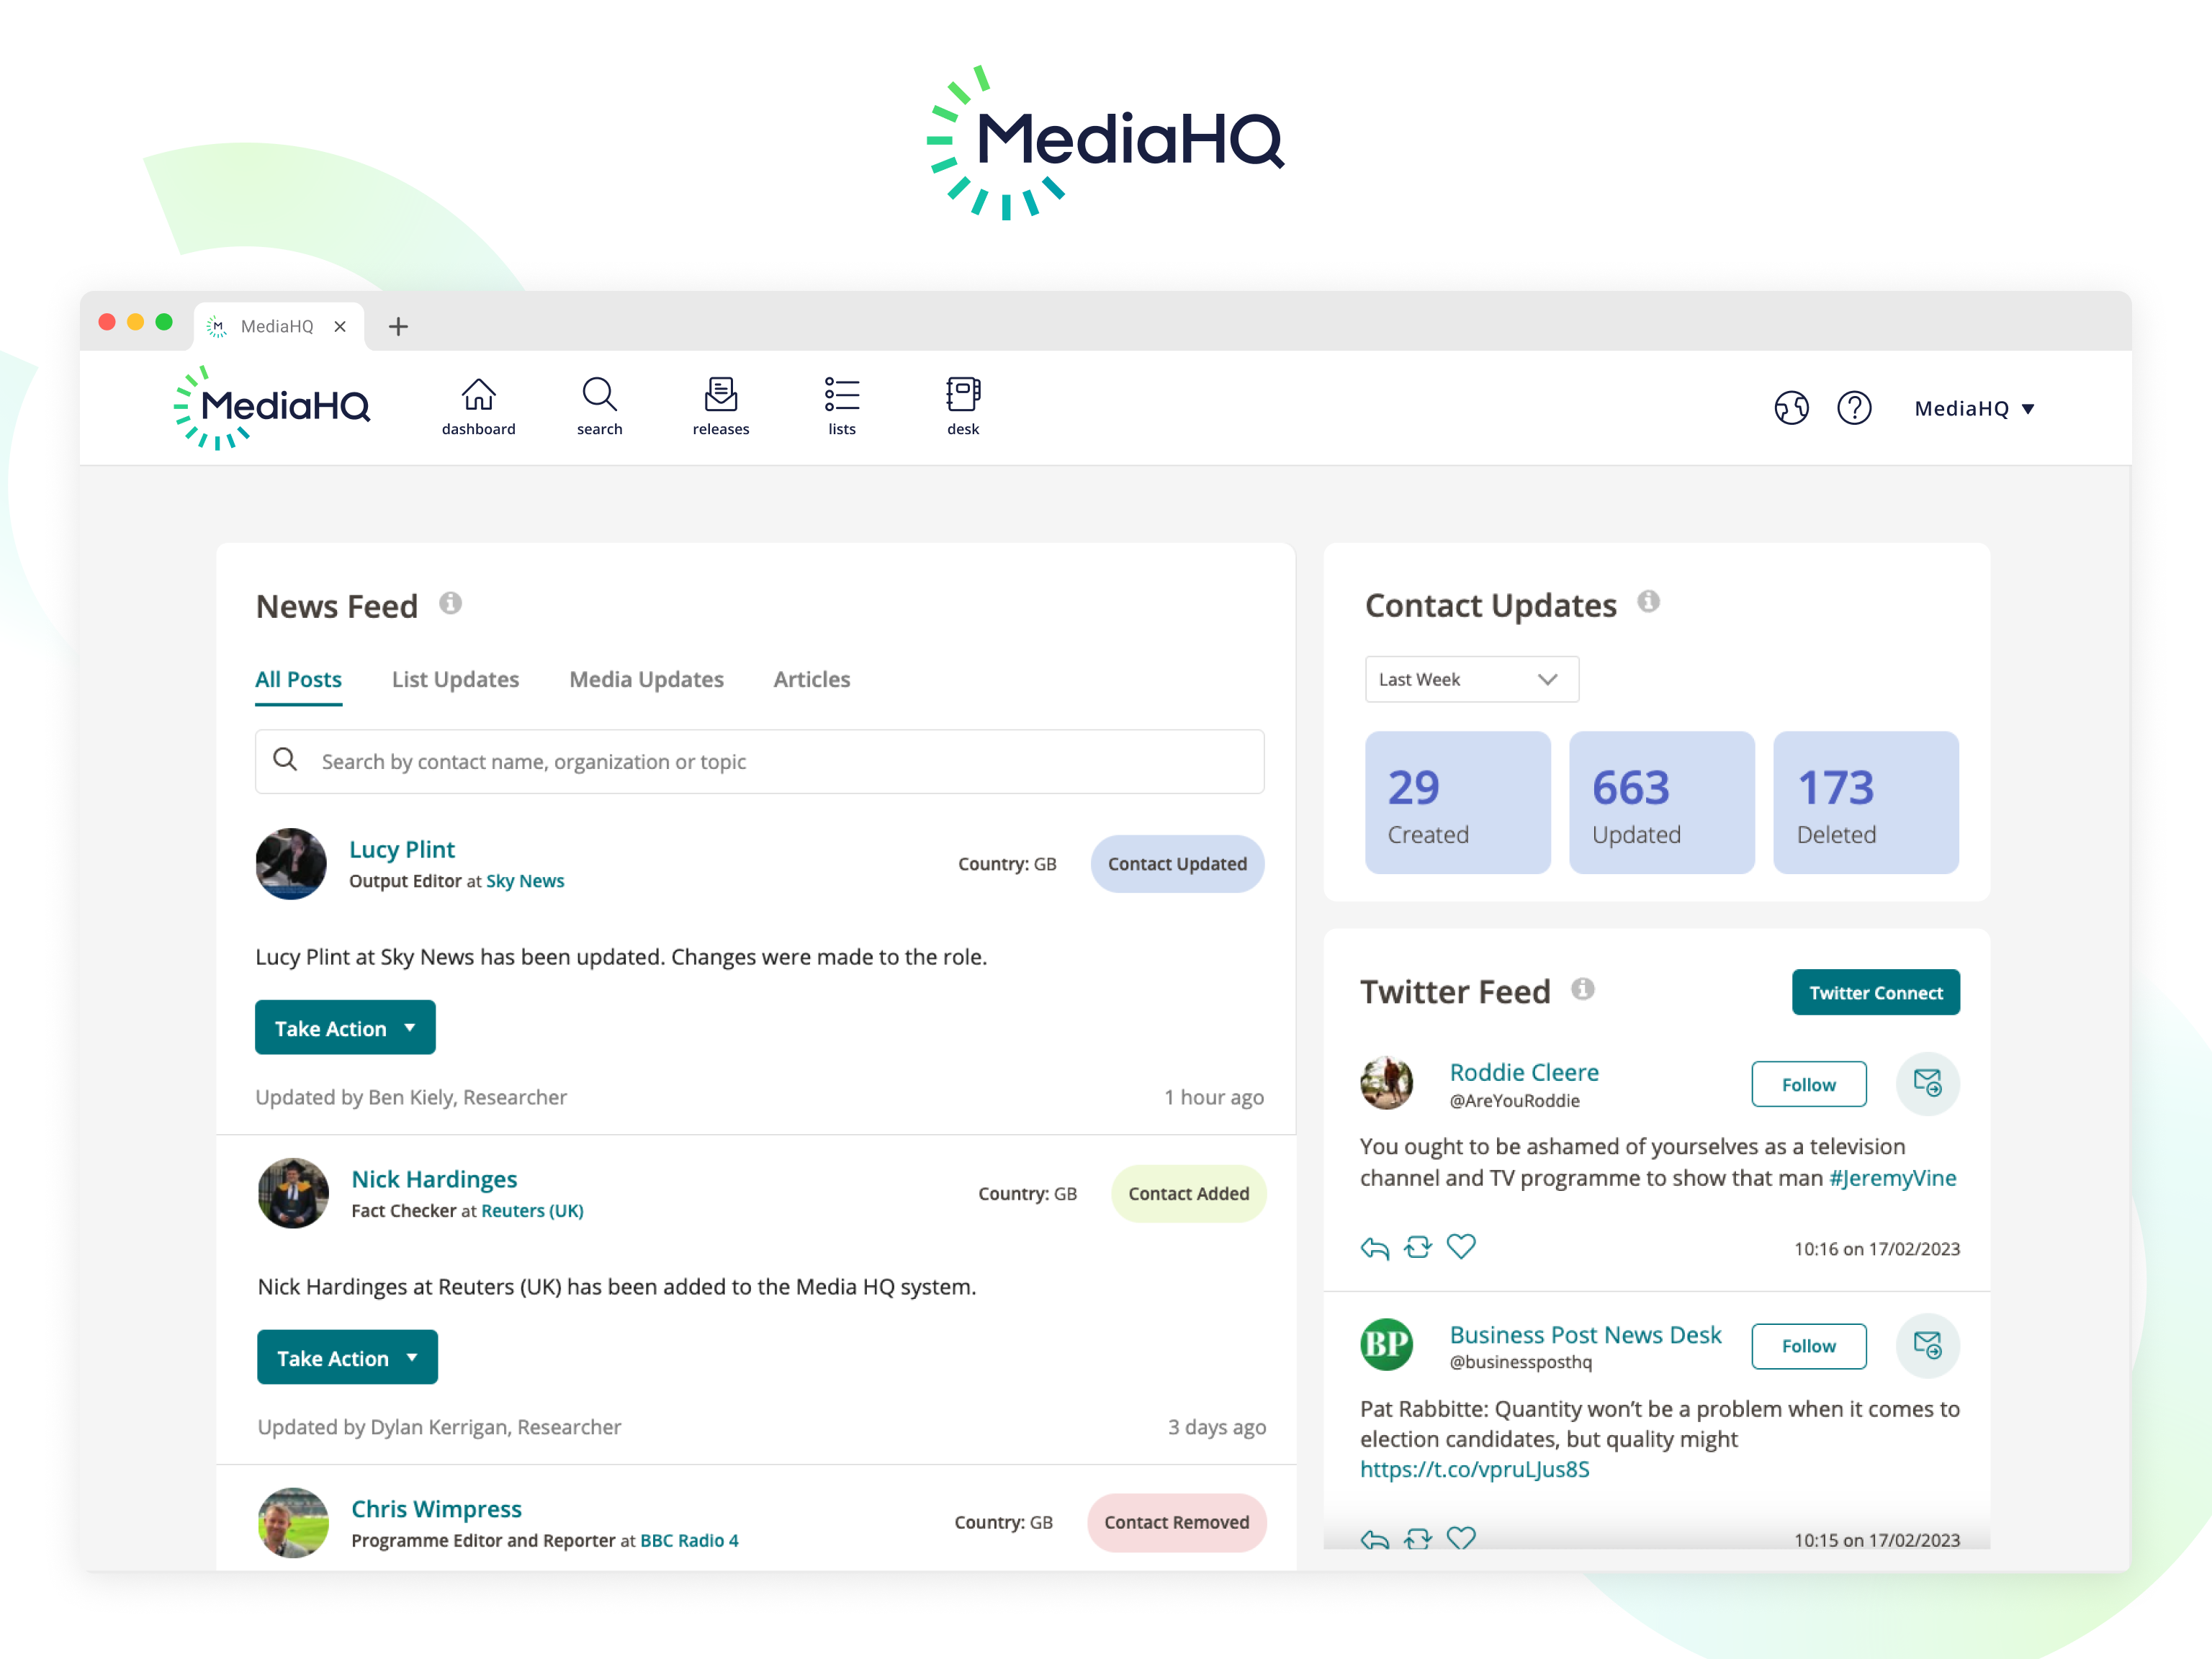Open the Last Week time range dropdown
2212x1659 pixels.
(x=1470, y=678)
